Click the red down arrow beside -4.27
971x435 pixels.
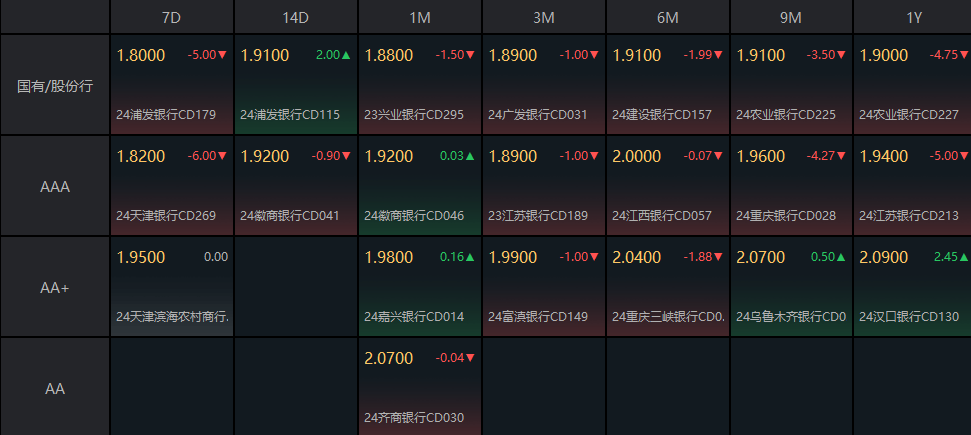(842, 156)
